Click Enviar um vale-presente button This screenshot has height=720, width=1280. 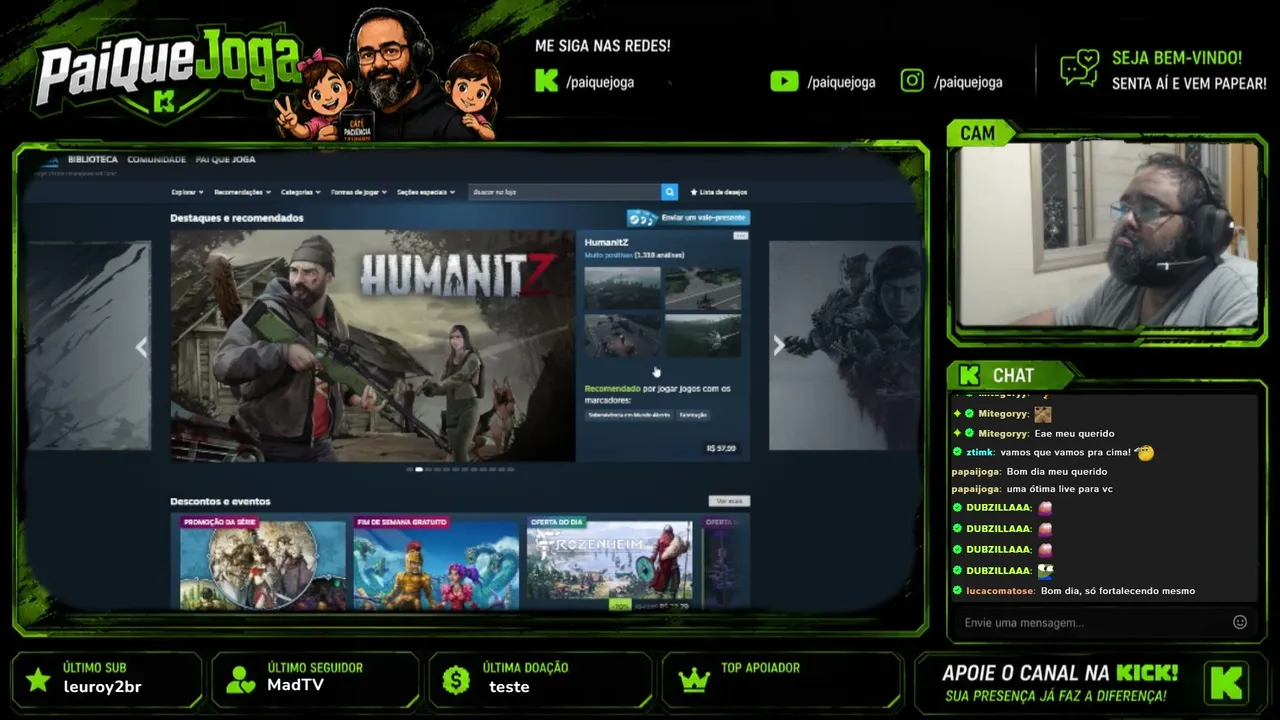688,217
